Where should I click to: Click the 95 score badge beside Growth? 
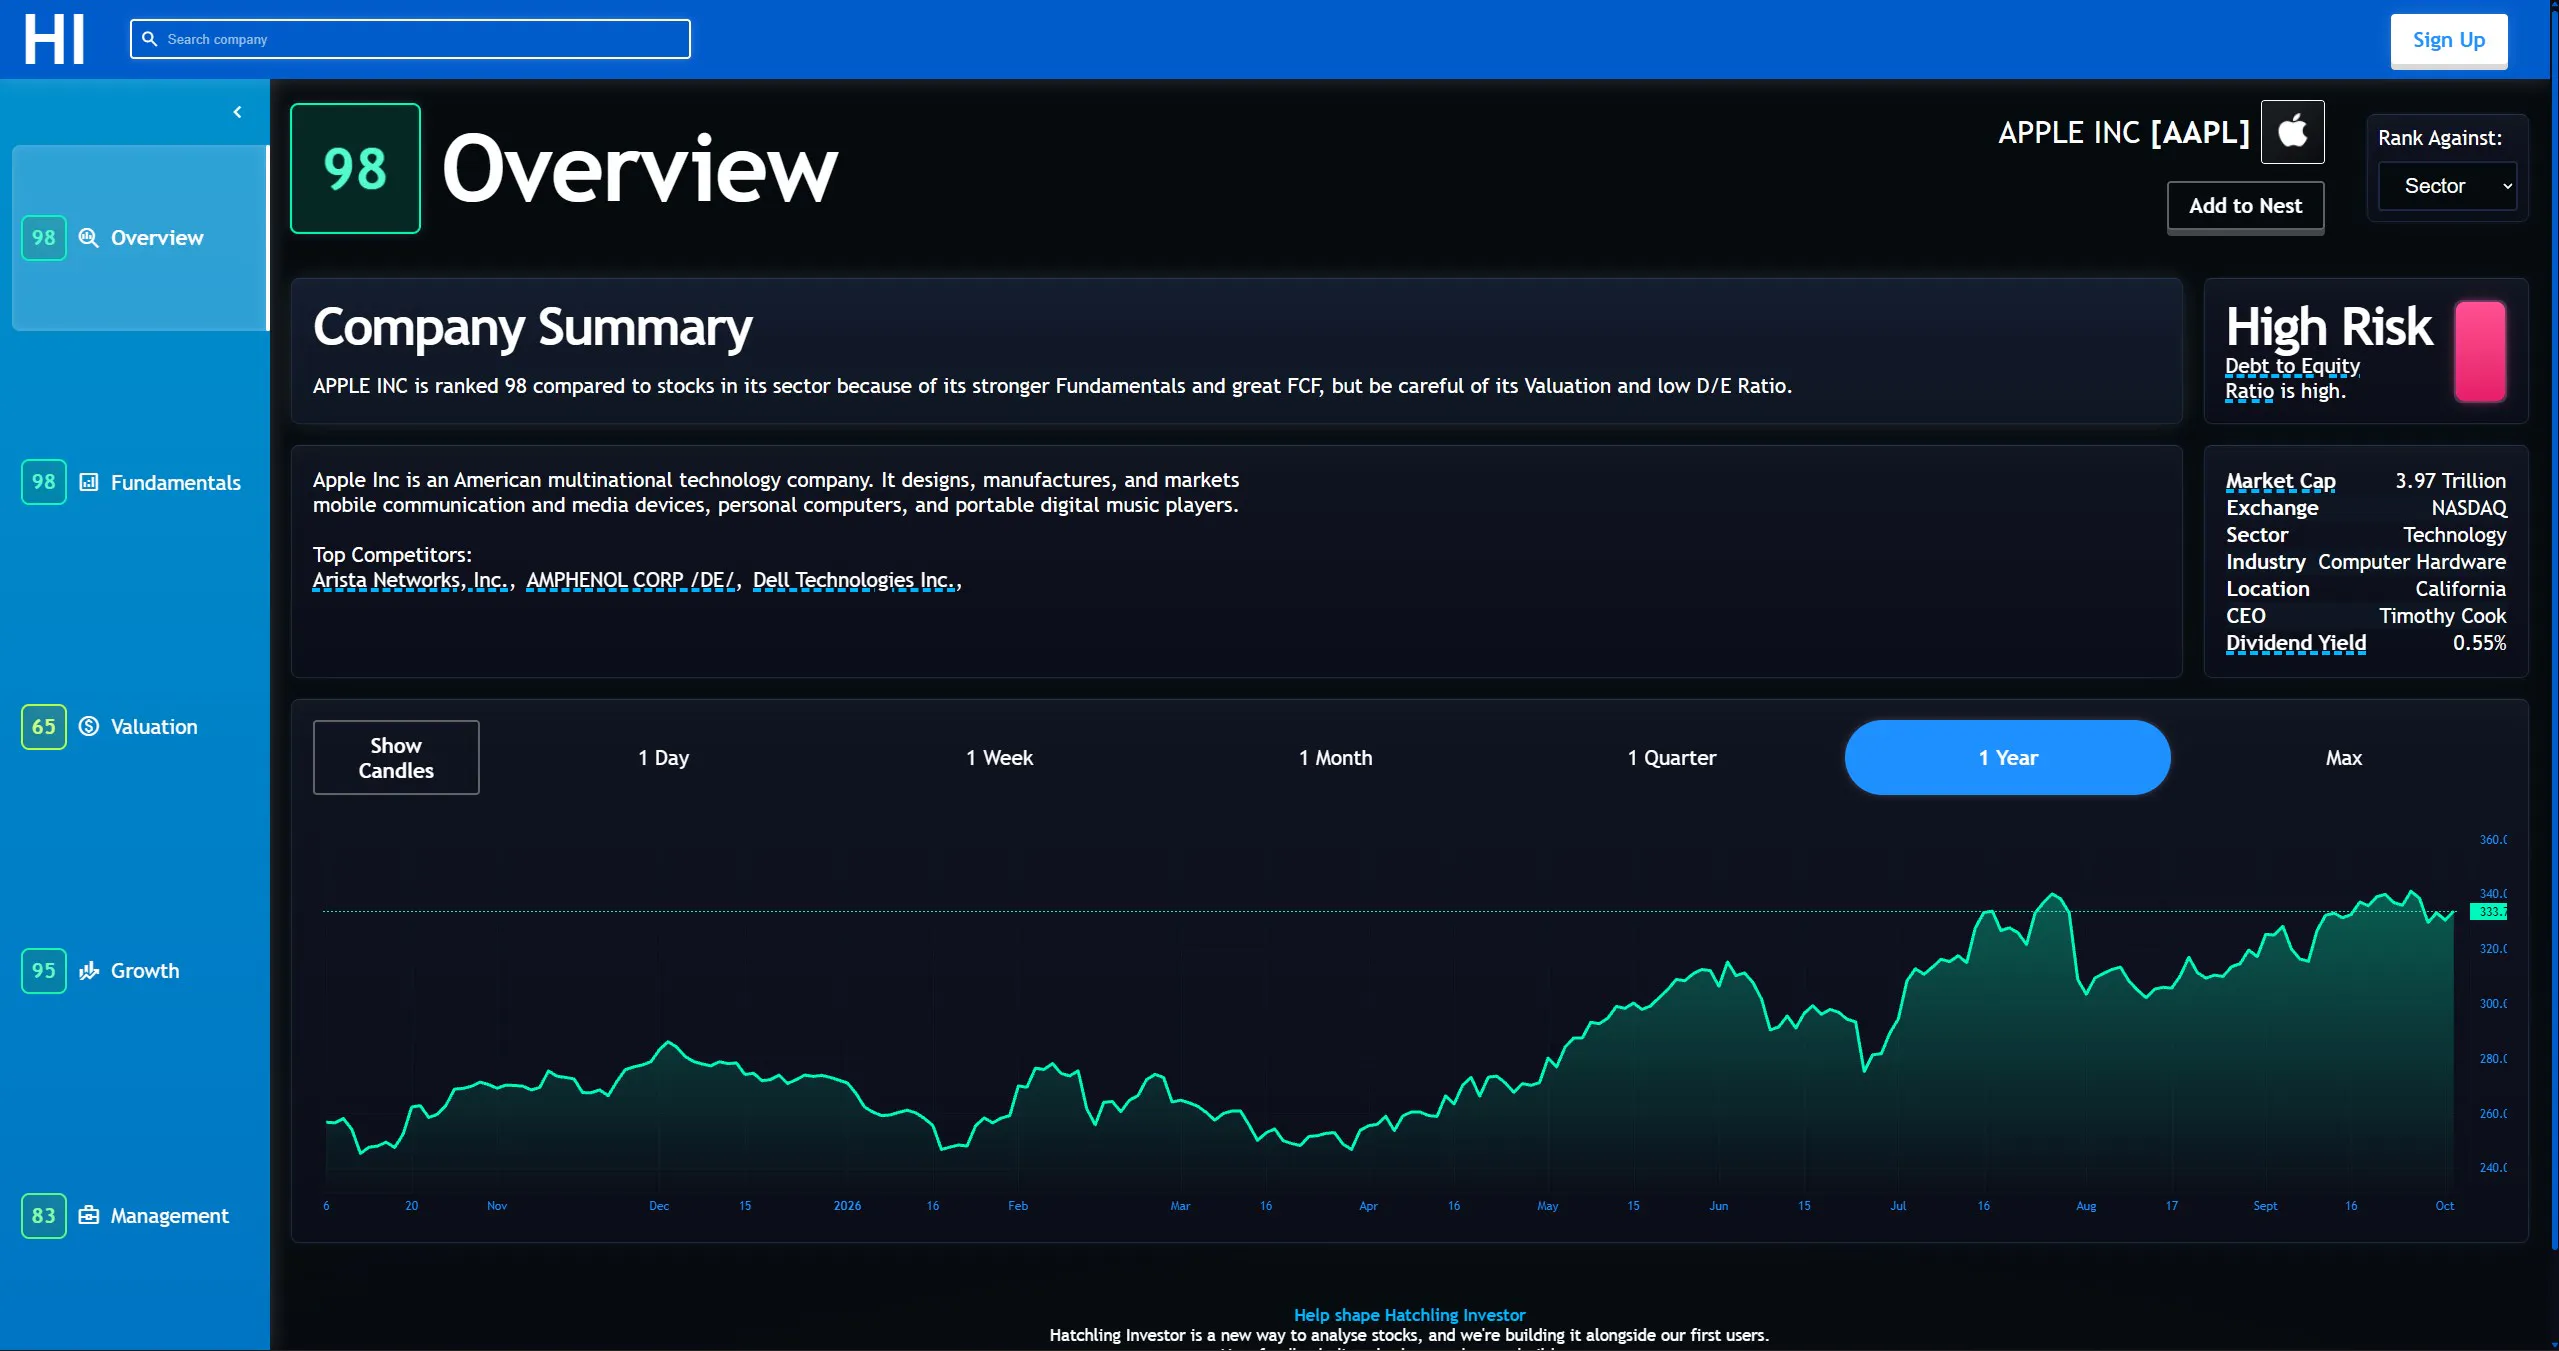[x=44, y=970]
